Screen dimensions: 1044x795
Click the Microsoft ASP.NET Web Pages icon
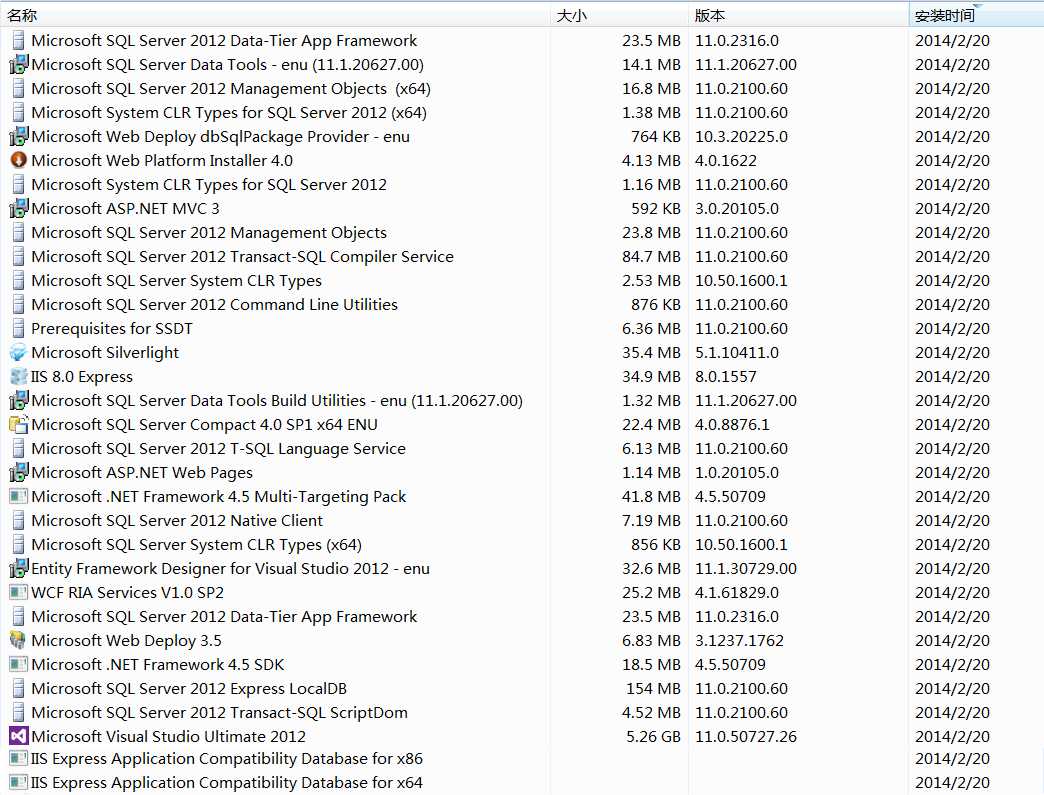tap(19, 472)
